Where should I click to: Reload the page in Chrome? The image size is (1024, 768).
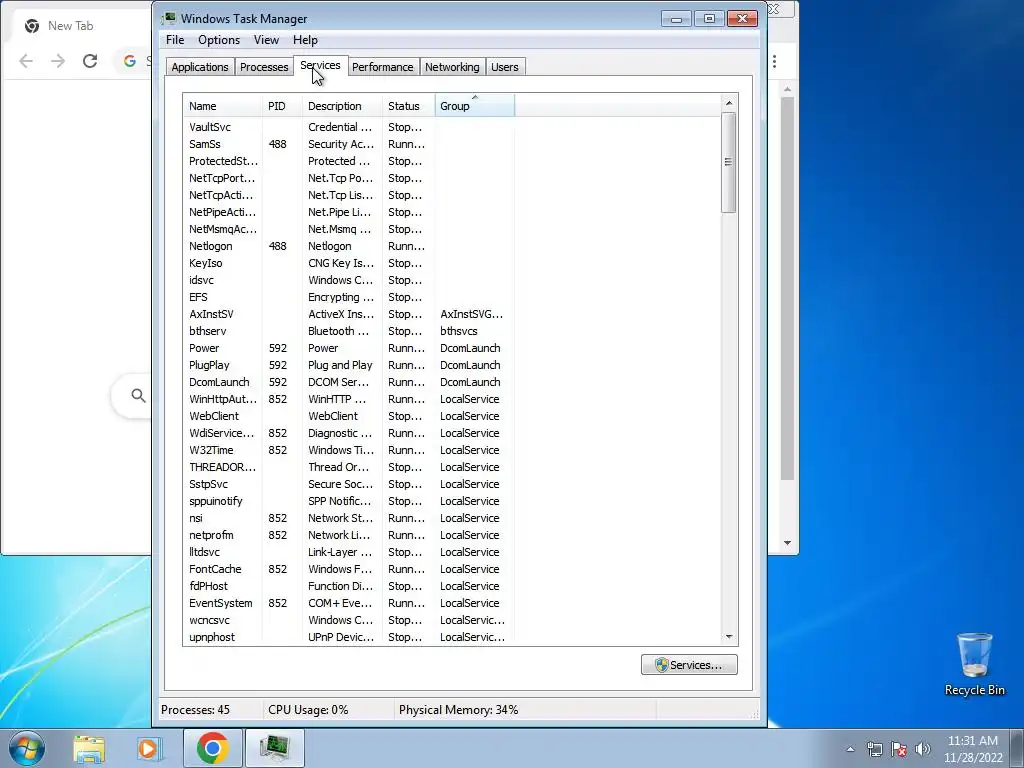(x=90, y=61)
